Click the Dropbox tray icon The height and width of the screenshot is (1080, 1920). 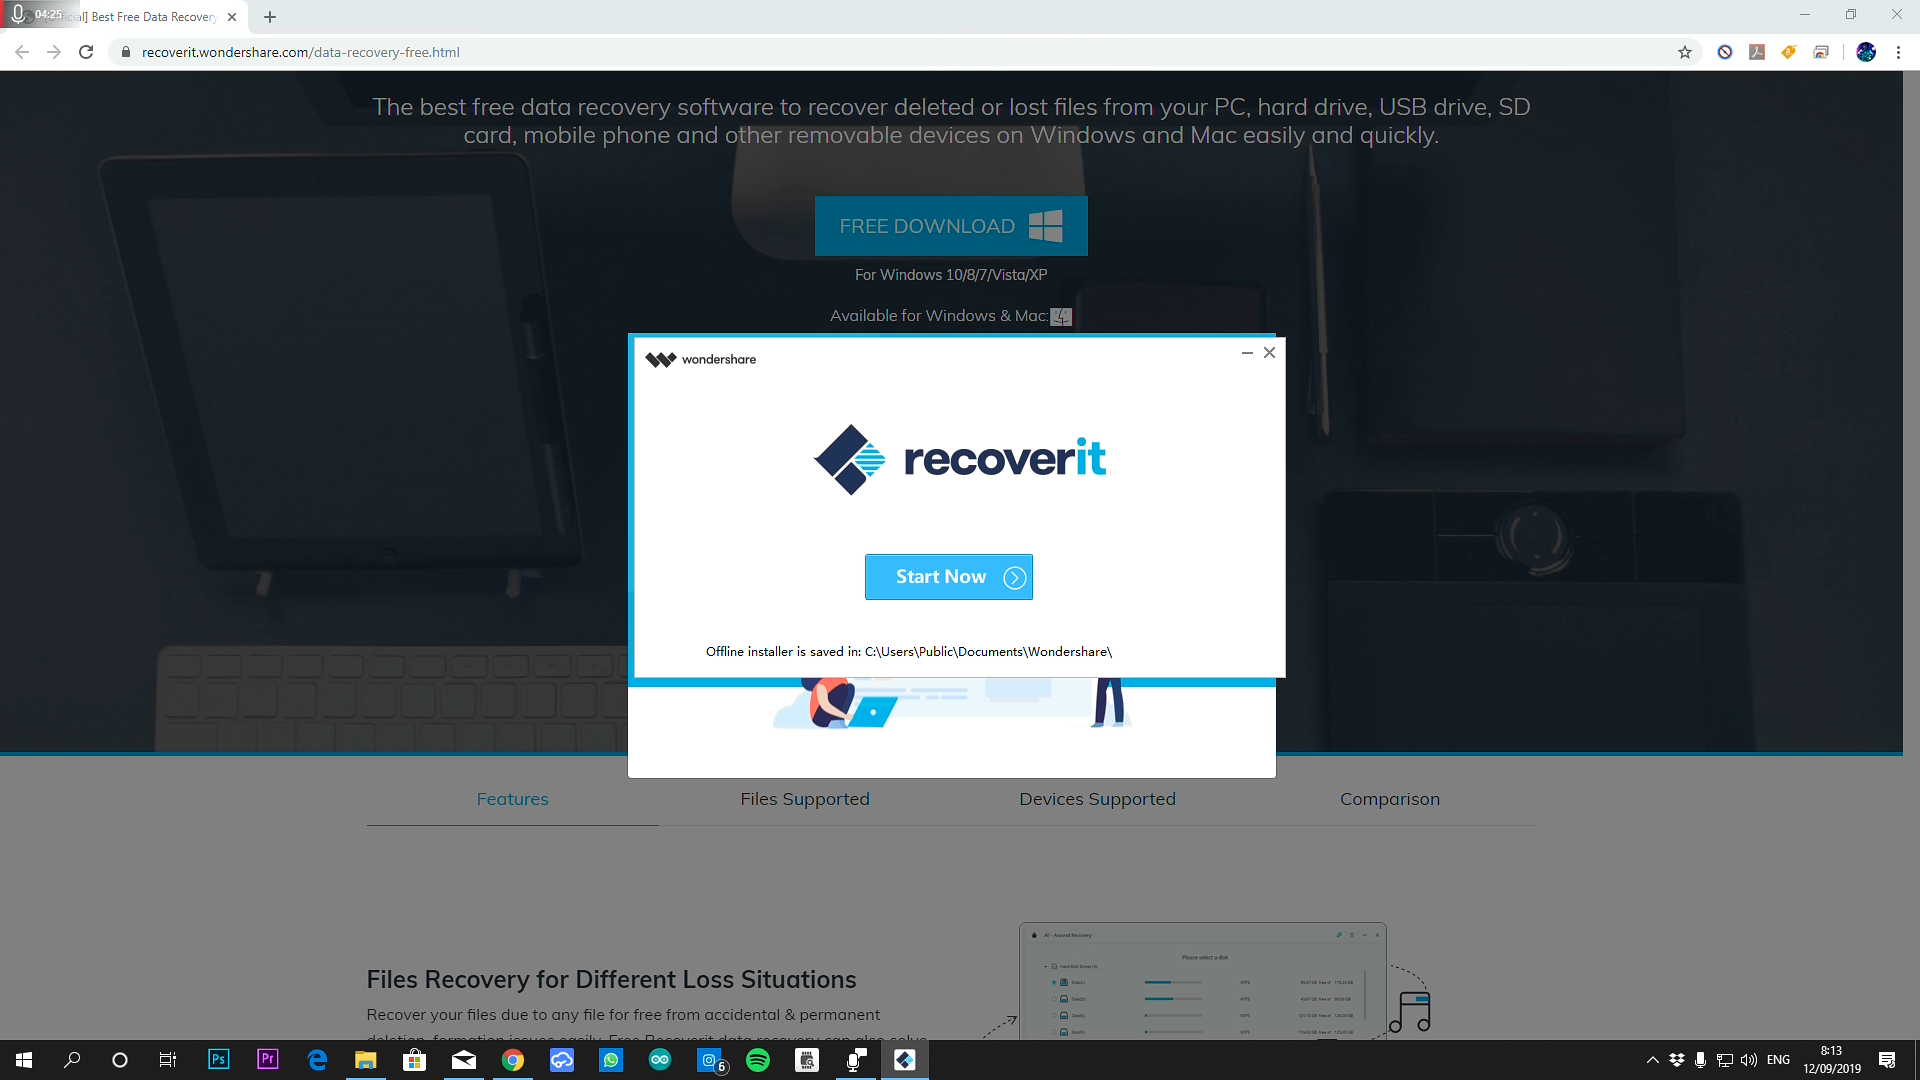pos(1677,1060)
